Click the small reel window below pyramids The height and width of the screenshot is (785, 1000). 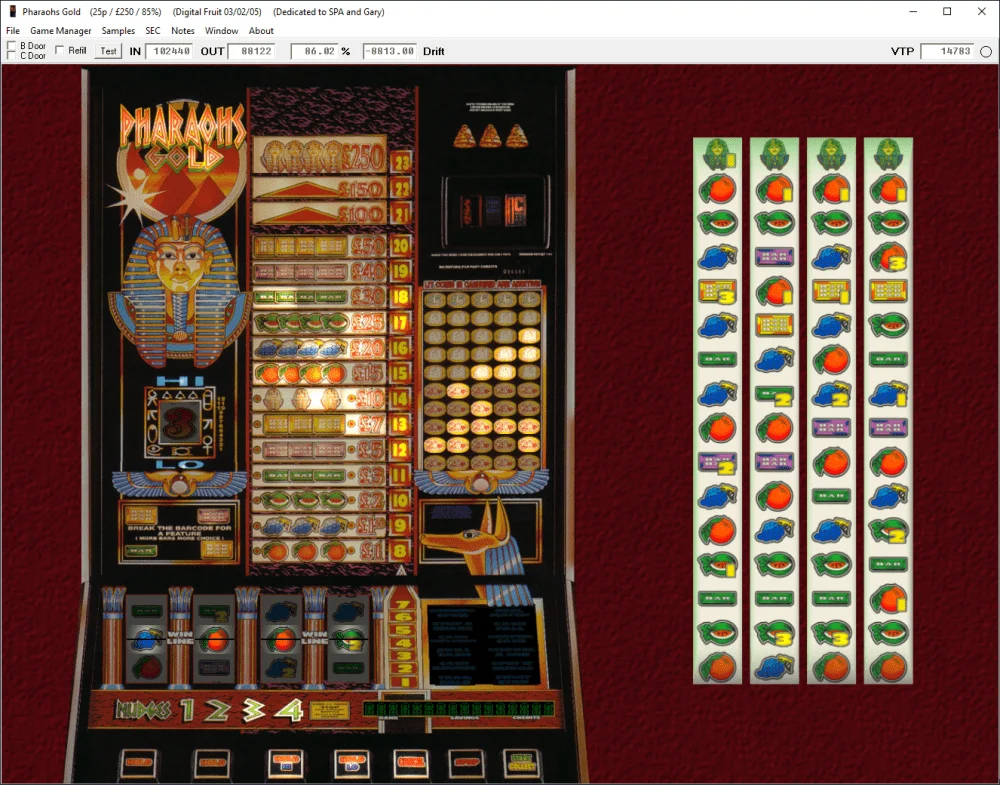pyautogui.click(x=497, y=210)
